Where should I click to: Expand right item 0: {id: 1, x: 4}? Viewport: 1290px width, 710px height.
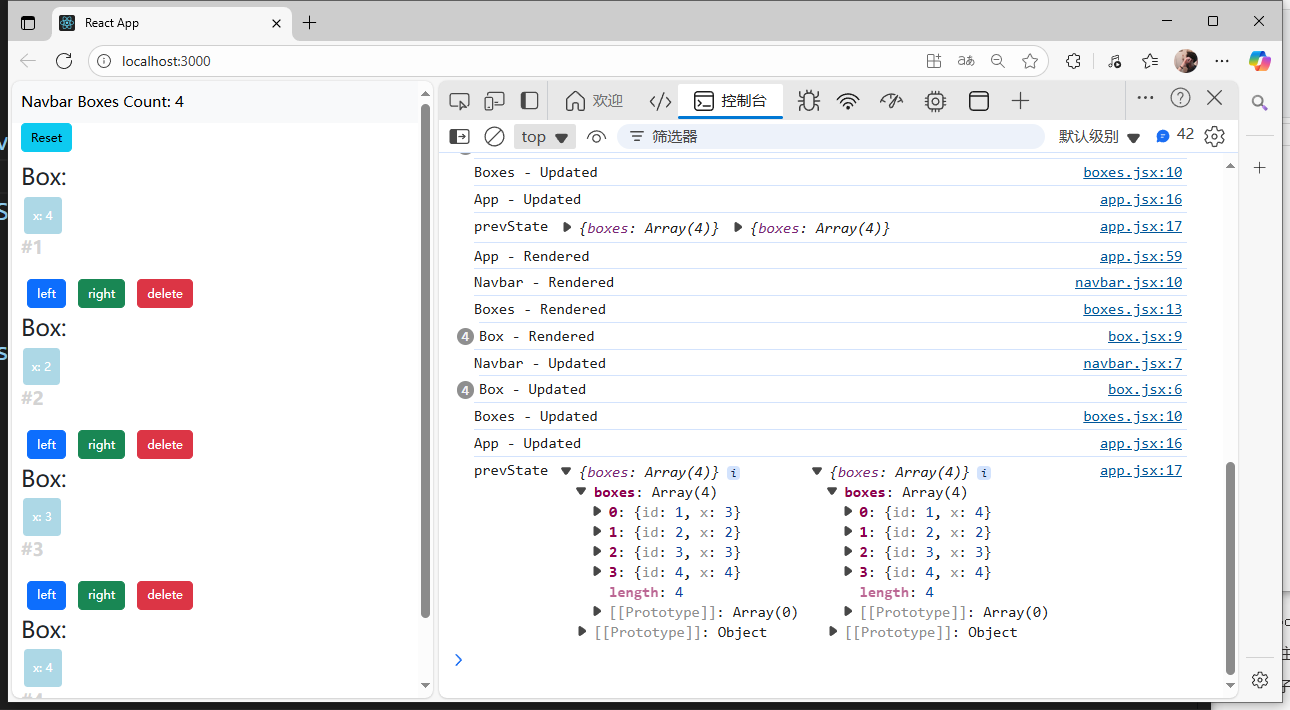pyautogui.click(x=849, y=512)
